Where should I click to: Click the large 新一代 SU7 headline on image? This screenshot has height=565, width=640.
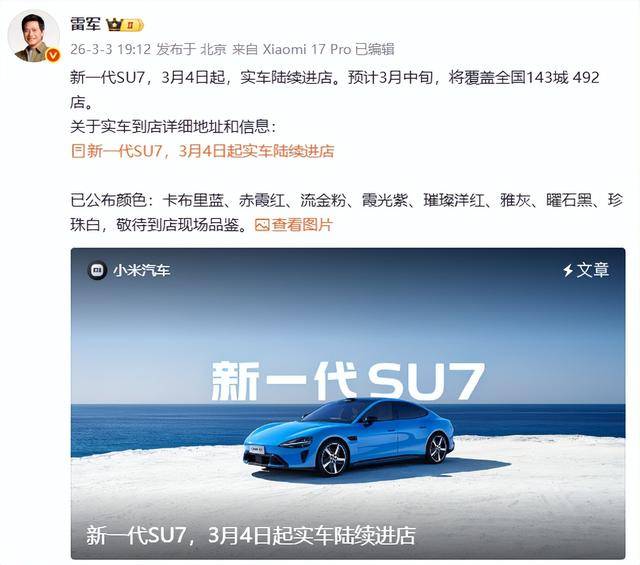click(x=348, y=381)
